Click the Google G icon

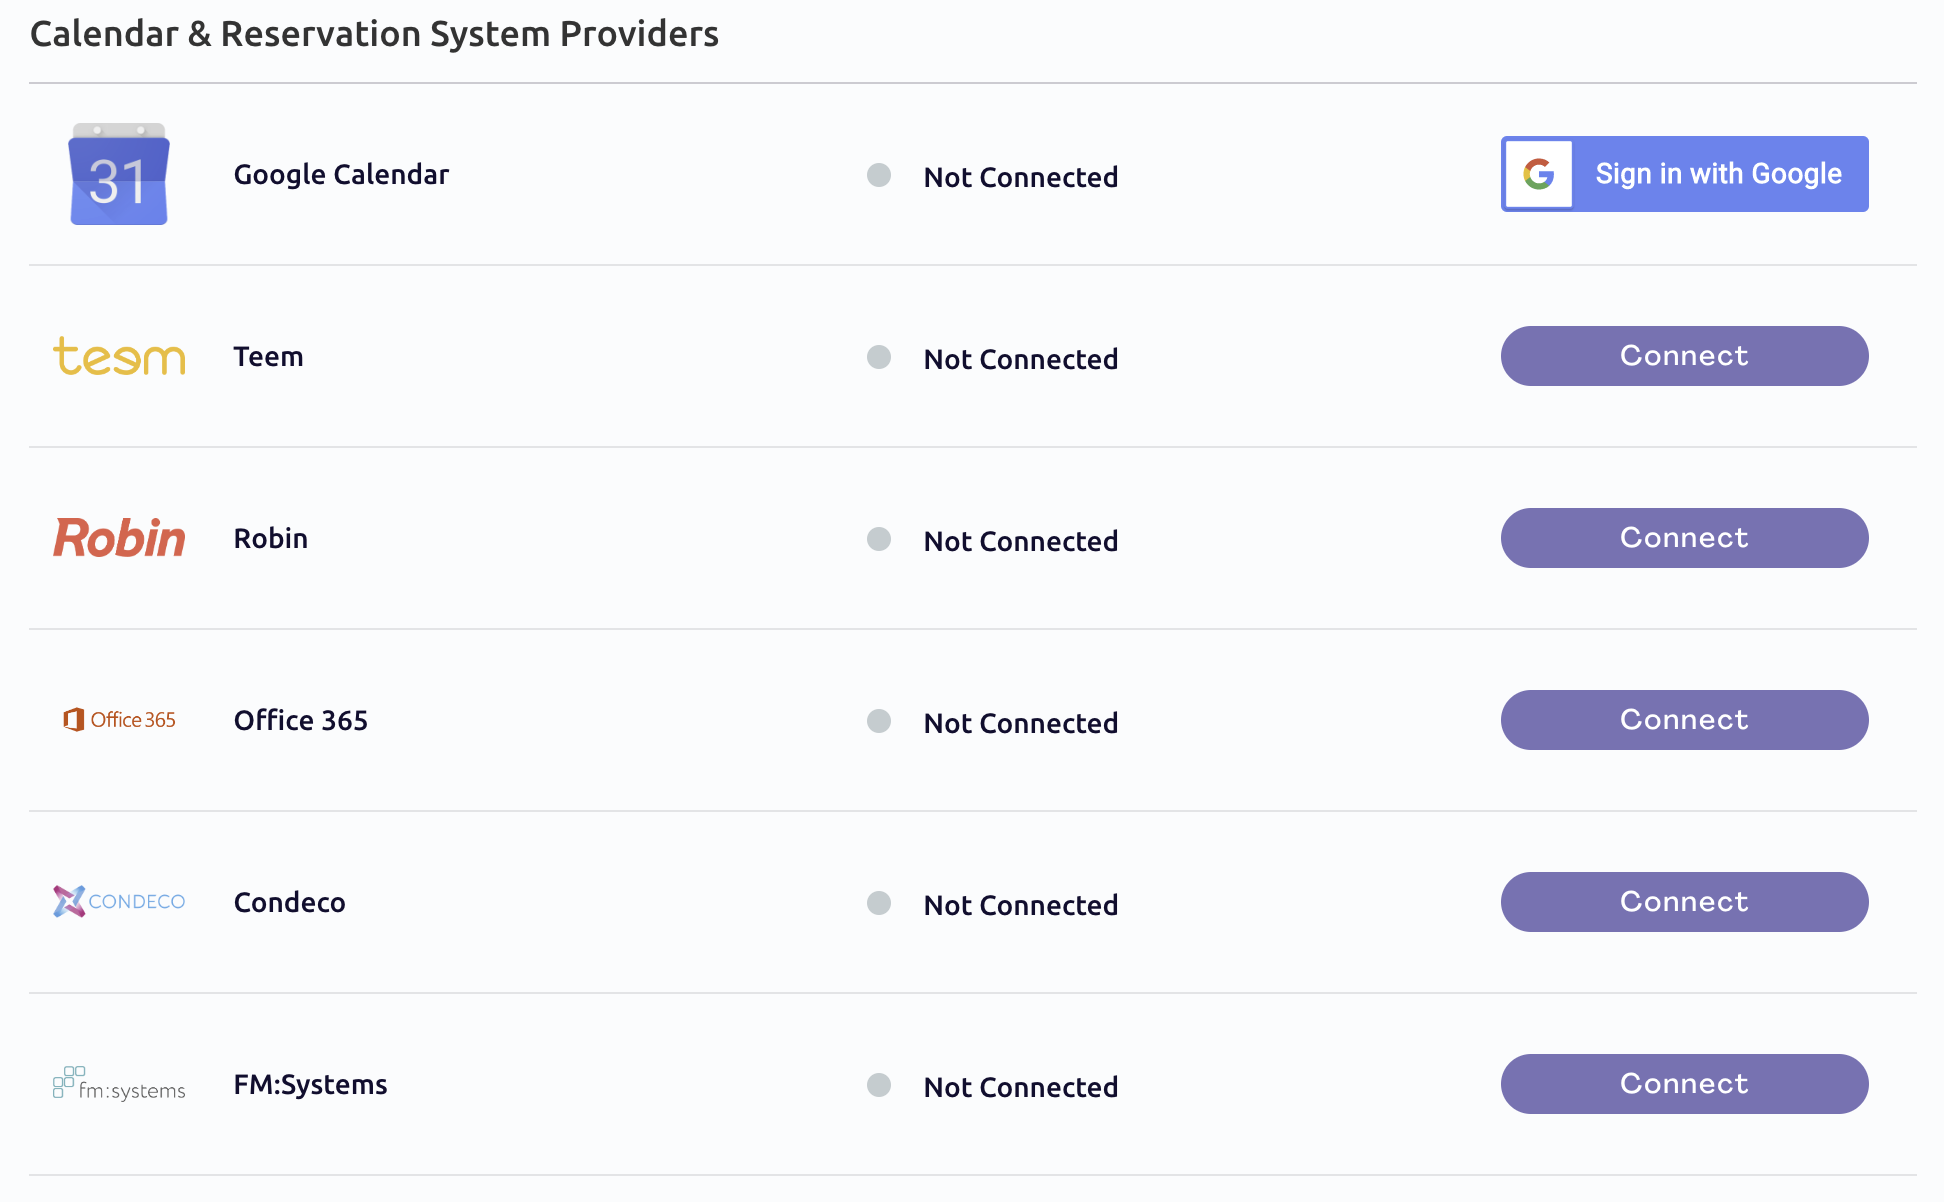pos(1539,174)
